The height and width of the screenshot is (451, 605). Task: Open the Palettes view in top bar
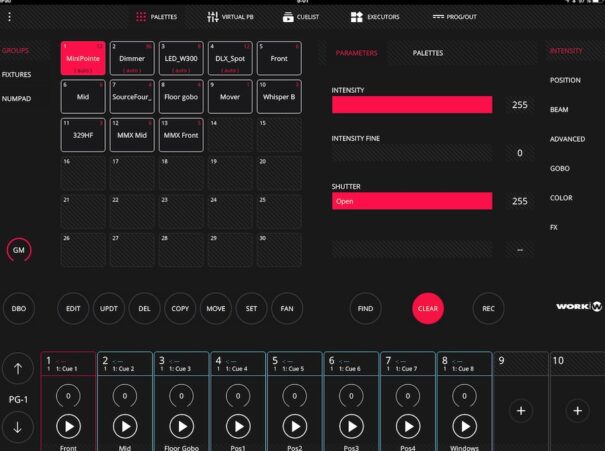click(x=155, y=17)
